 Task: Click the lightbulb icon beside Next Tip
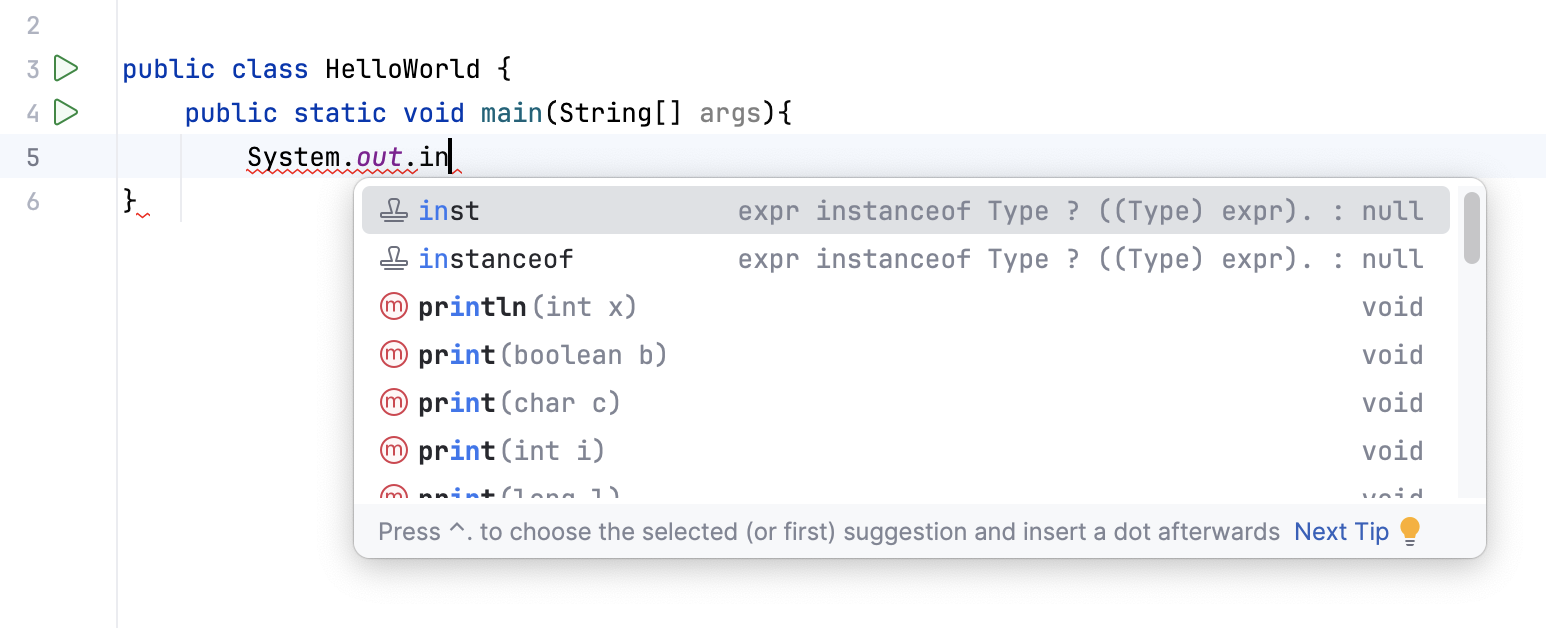[1411, 531]
